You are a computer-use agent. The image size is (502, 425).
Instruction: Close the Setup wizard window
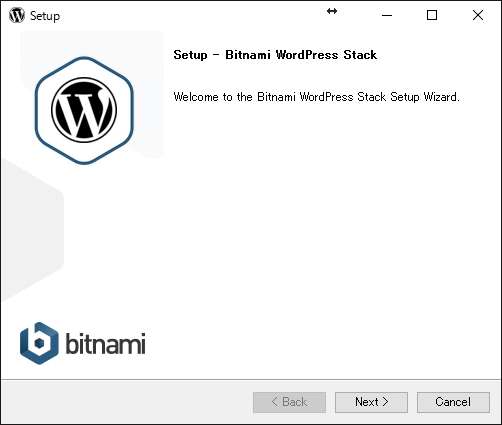(x=478, y=15)
